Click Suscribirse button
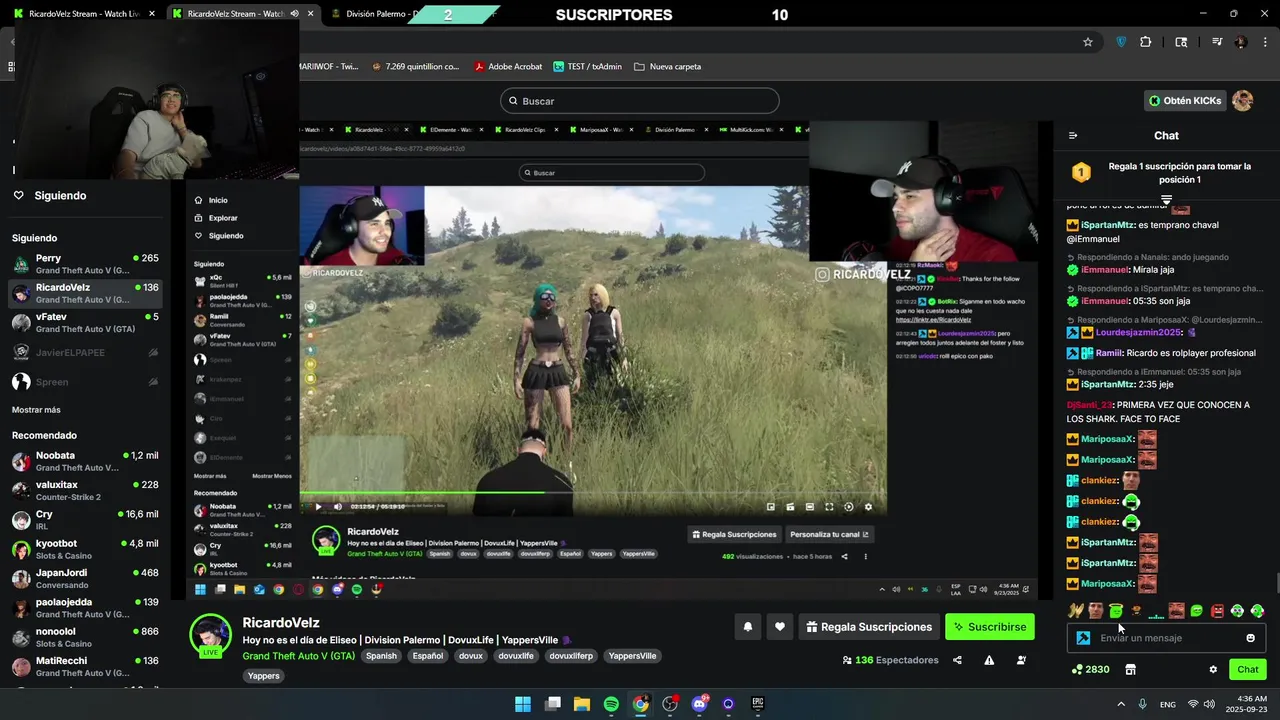Screen dimensions: 1280x720 click(x=990, y=627)
